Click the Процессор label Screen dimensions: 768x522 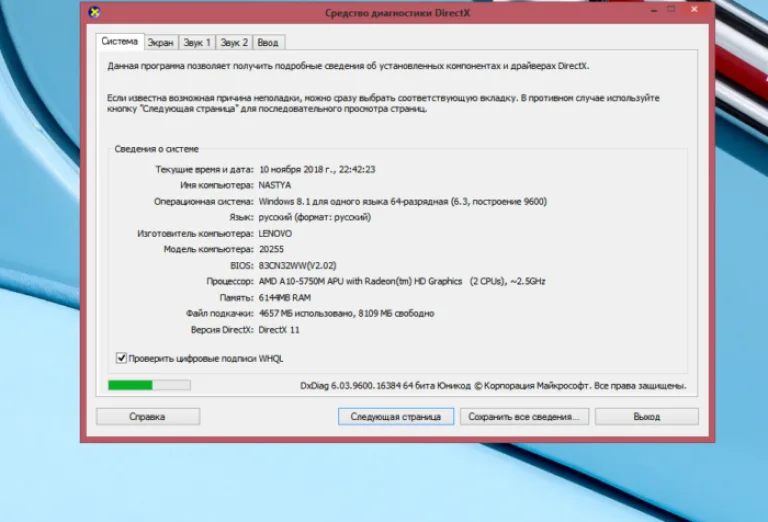pos(230,281)
